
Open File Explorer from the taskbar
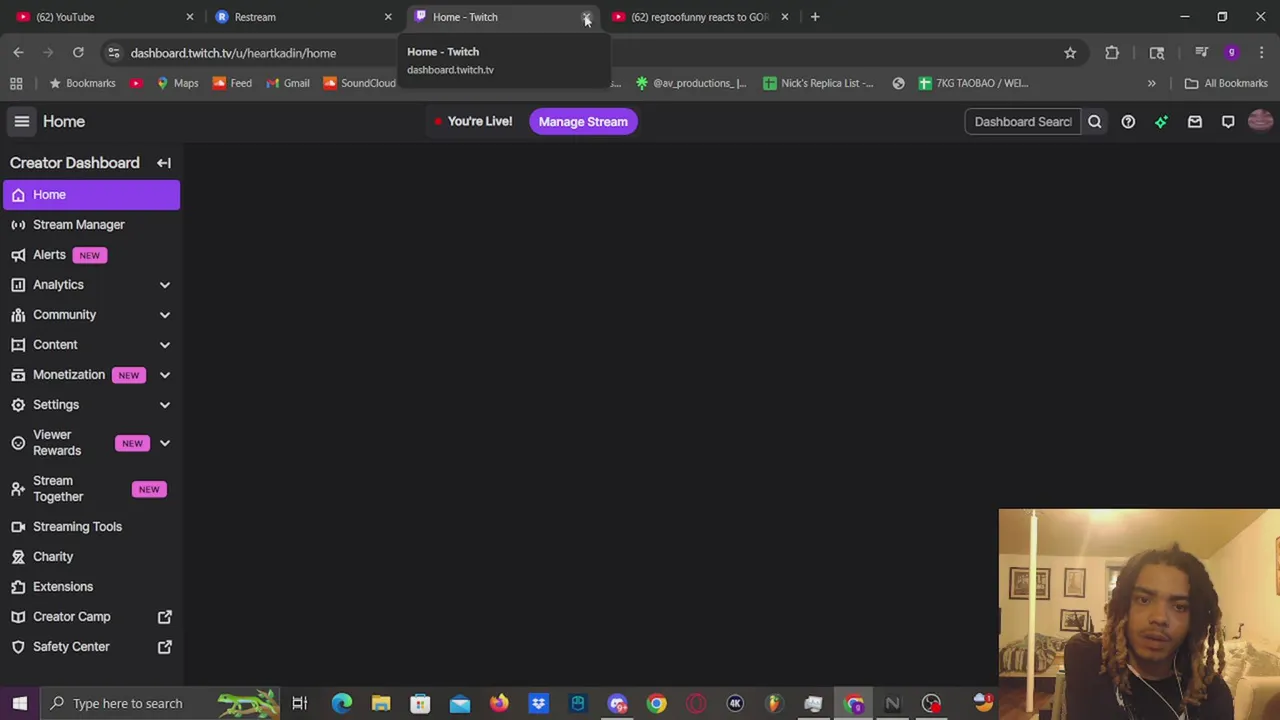[381, 703]
